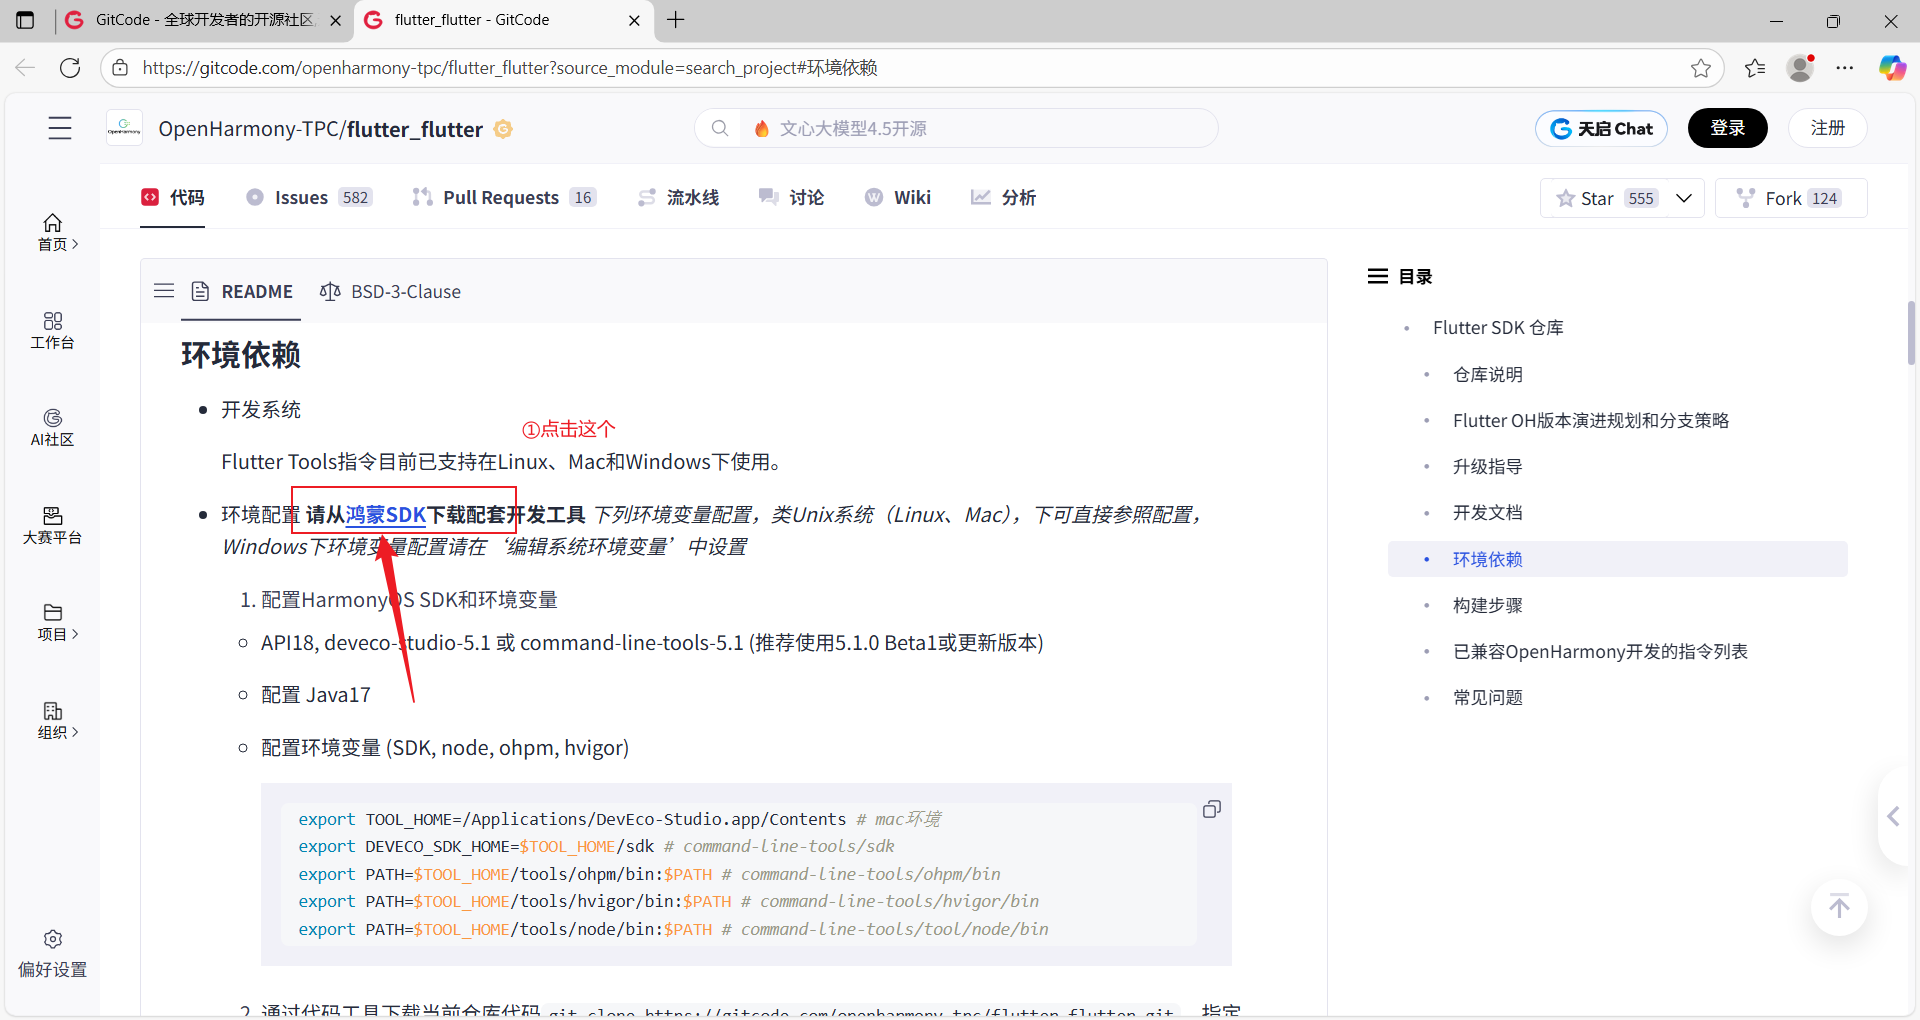Jump to 开发文档 in contents
The width and height of the screenshot is (1920, 1020).
1488,513
